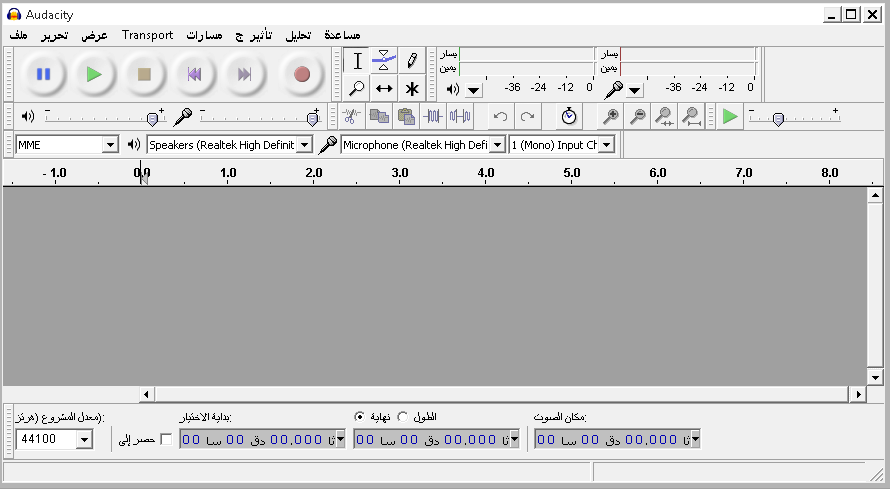Click the Trim audio icon
The height and width of the screenshot is (489, 890).
pyautogui.click(x=433, y=117)
